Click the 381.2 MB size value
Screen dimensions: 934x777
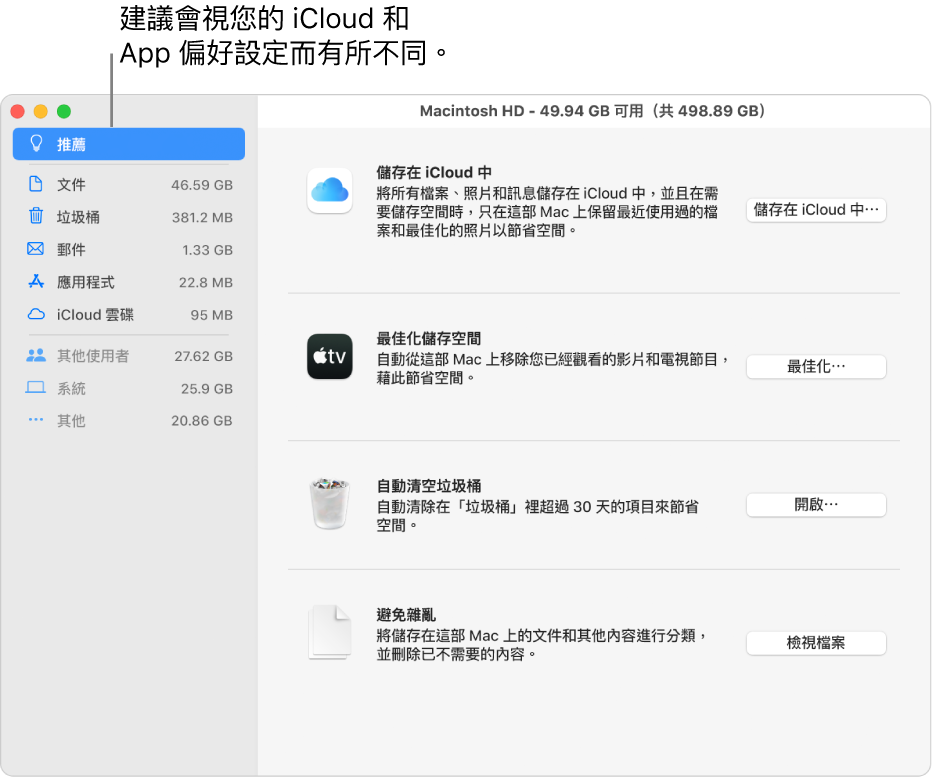coord(203,217)
